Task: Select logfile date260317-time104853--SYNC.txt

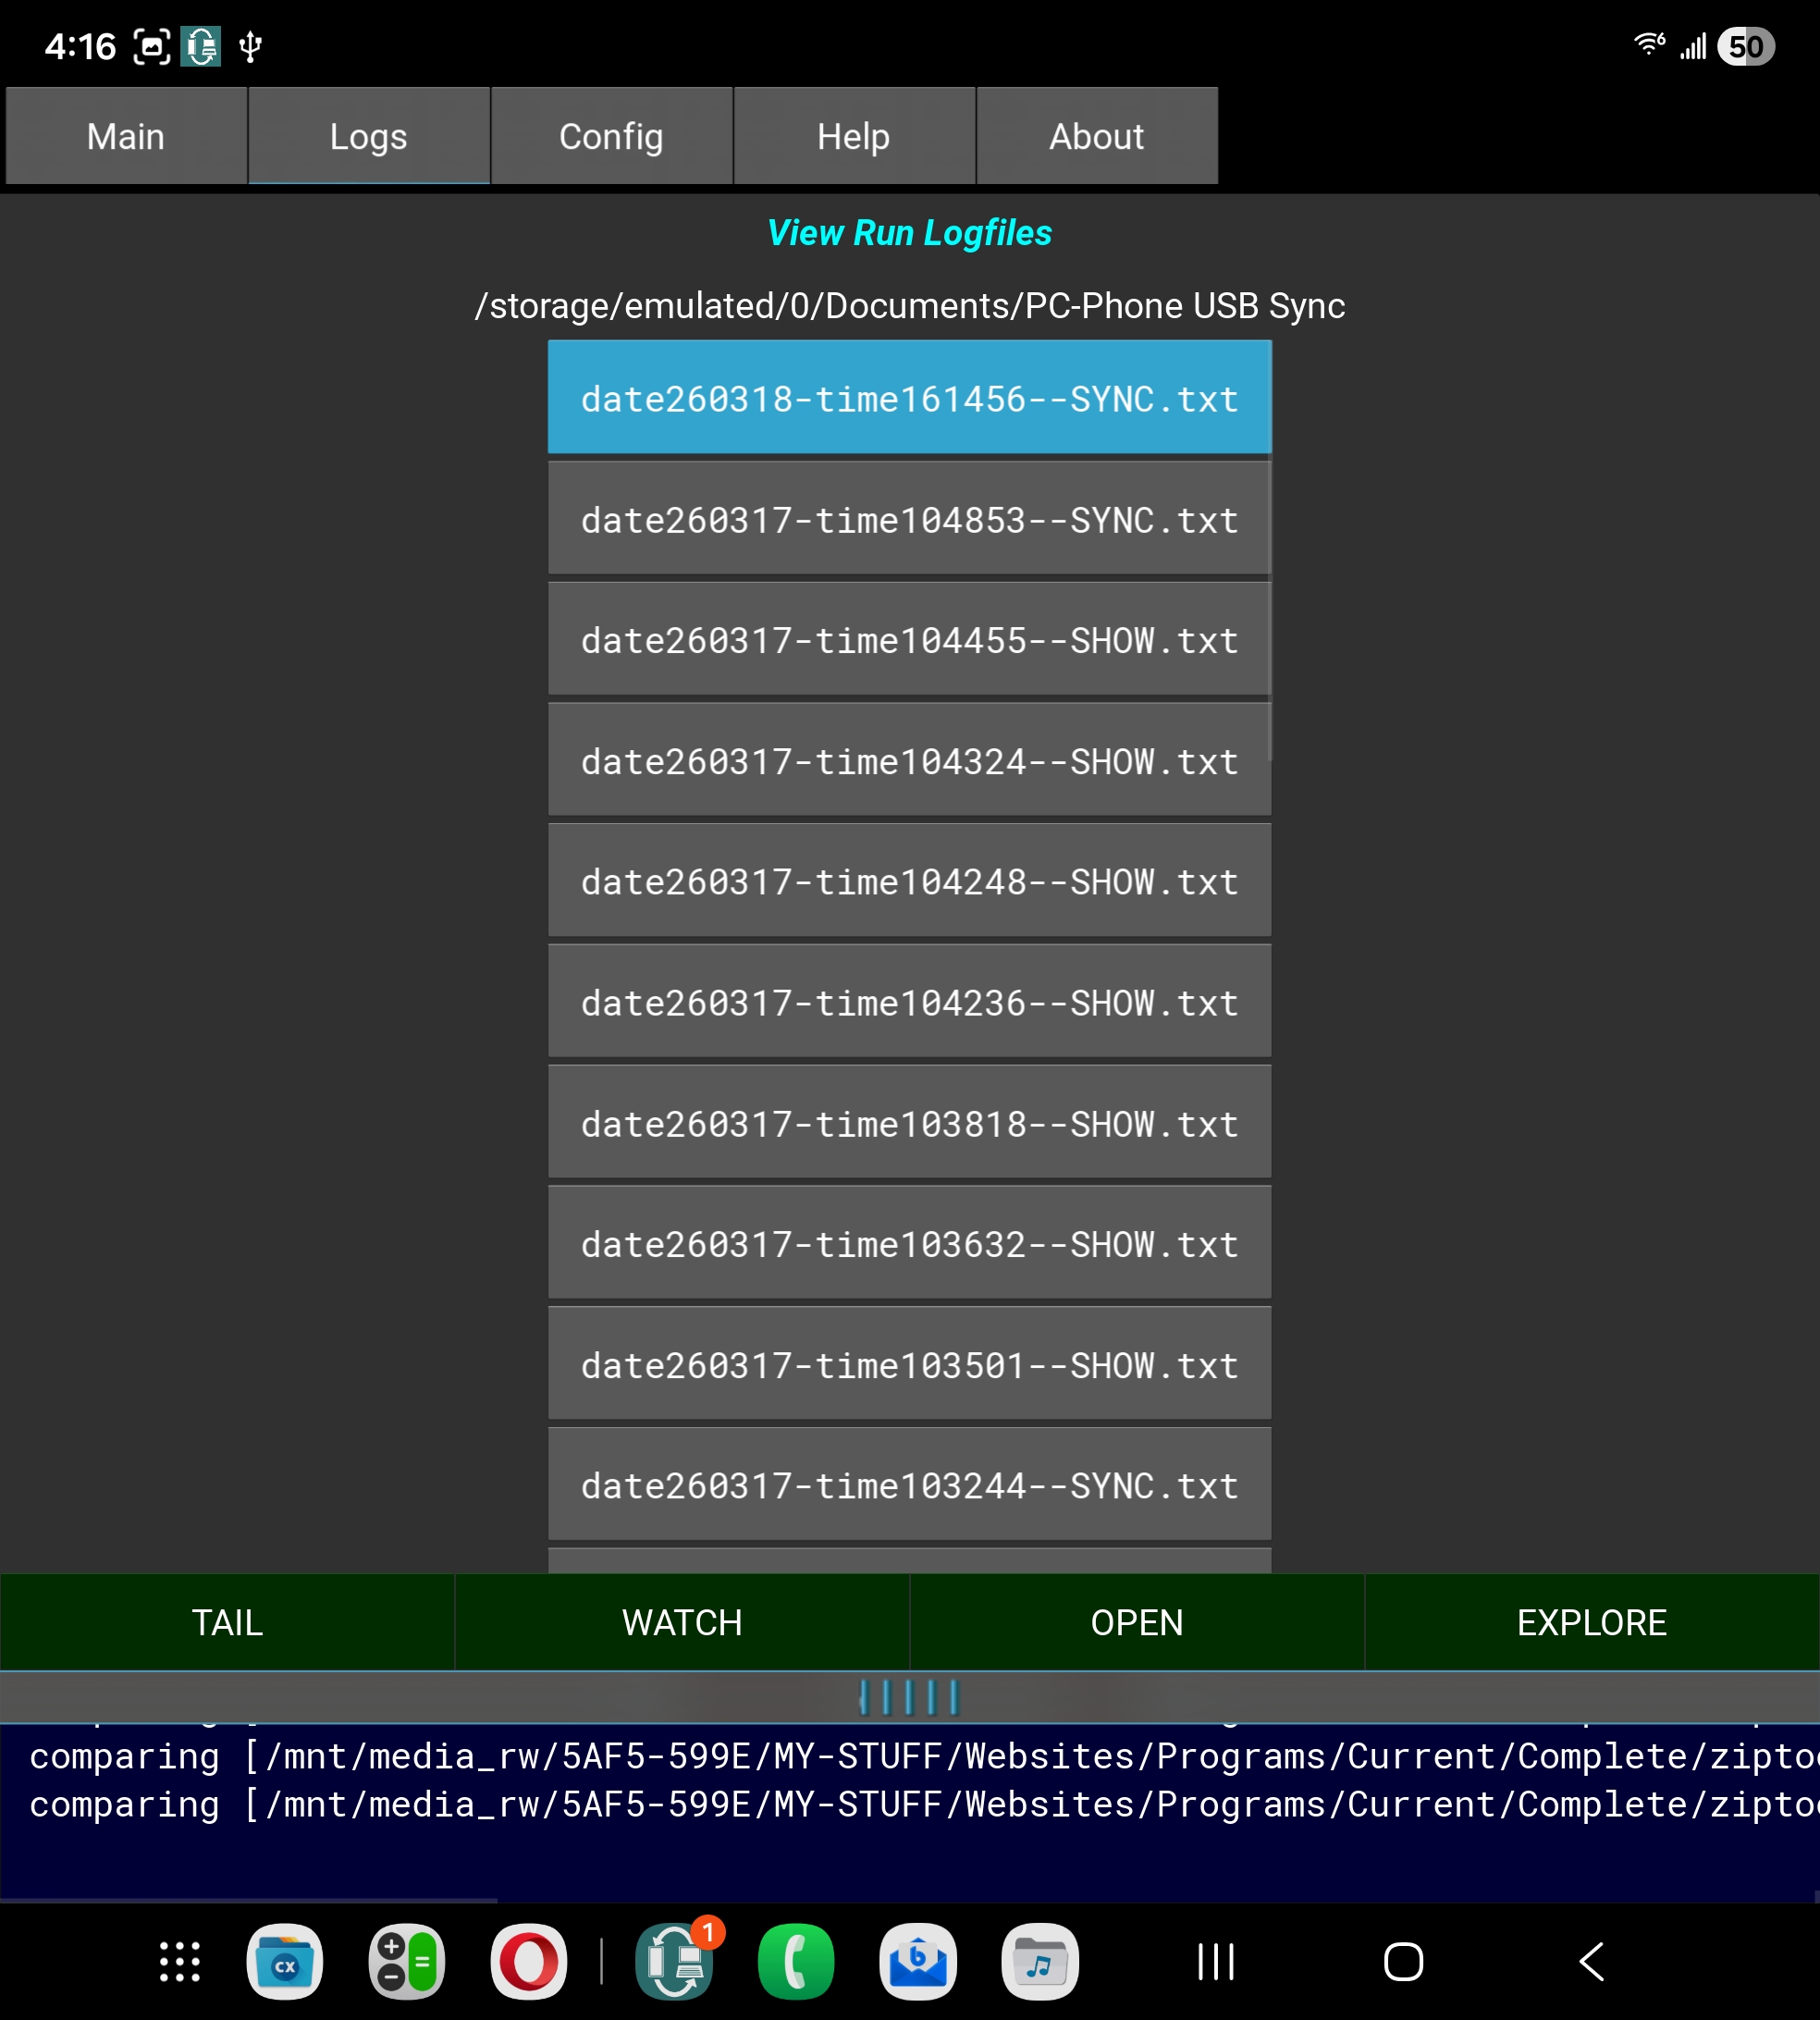Action: click(x=909, y=520)
